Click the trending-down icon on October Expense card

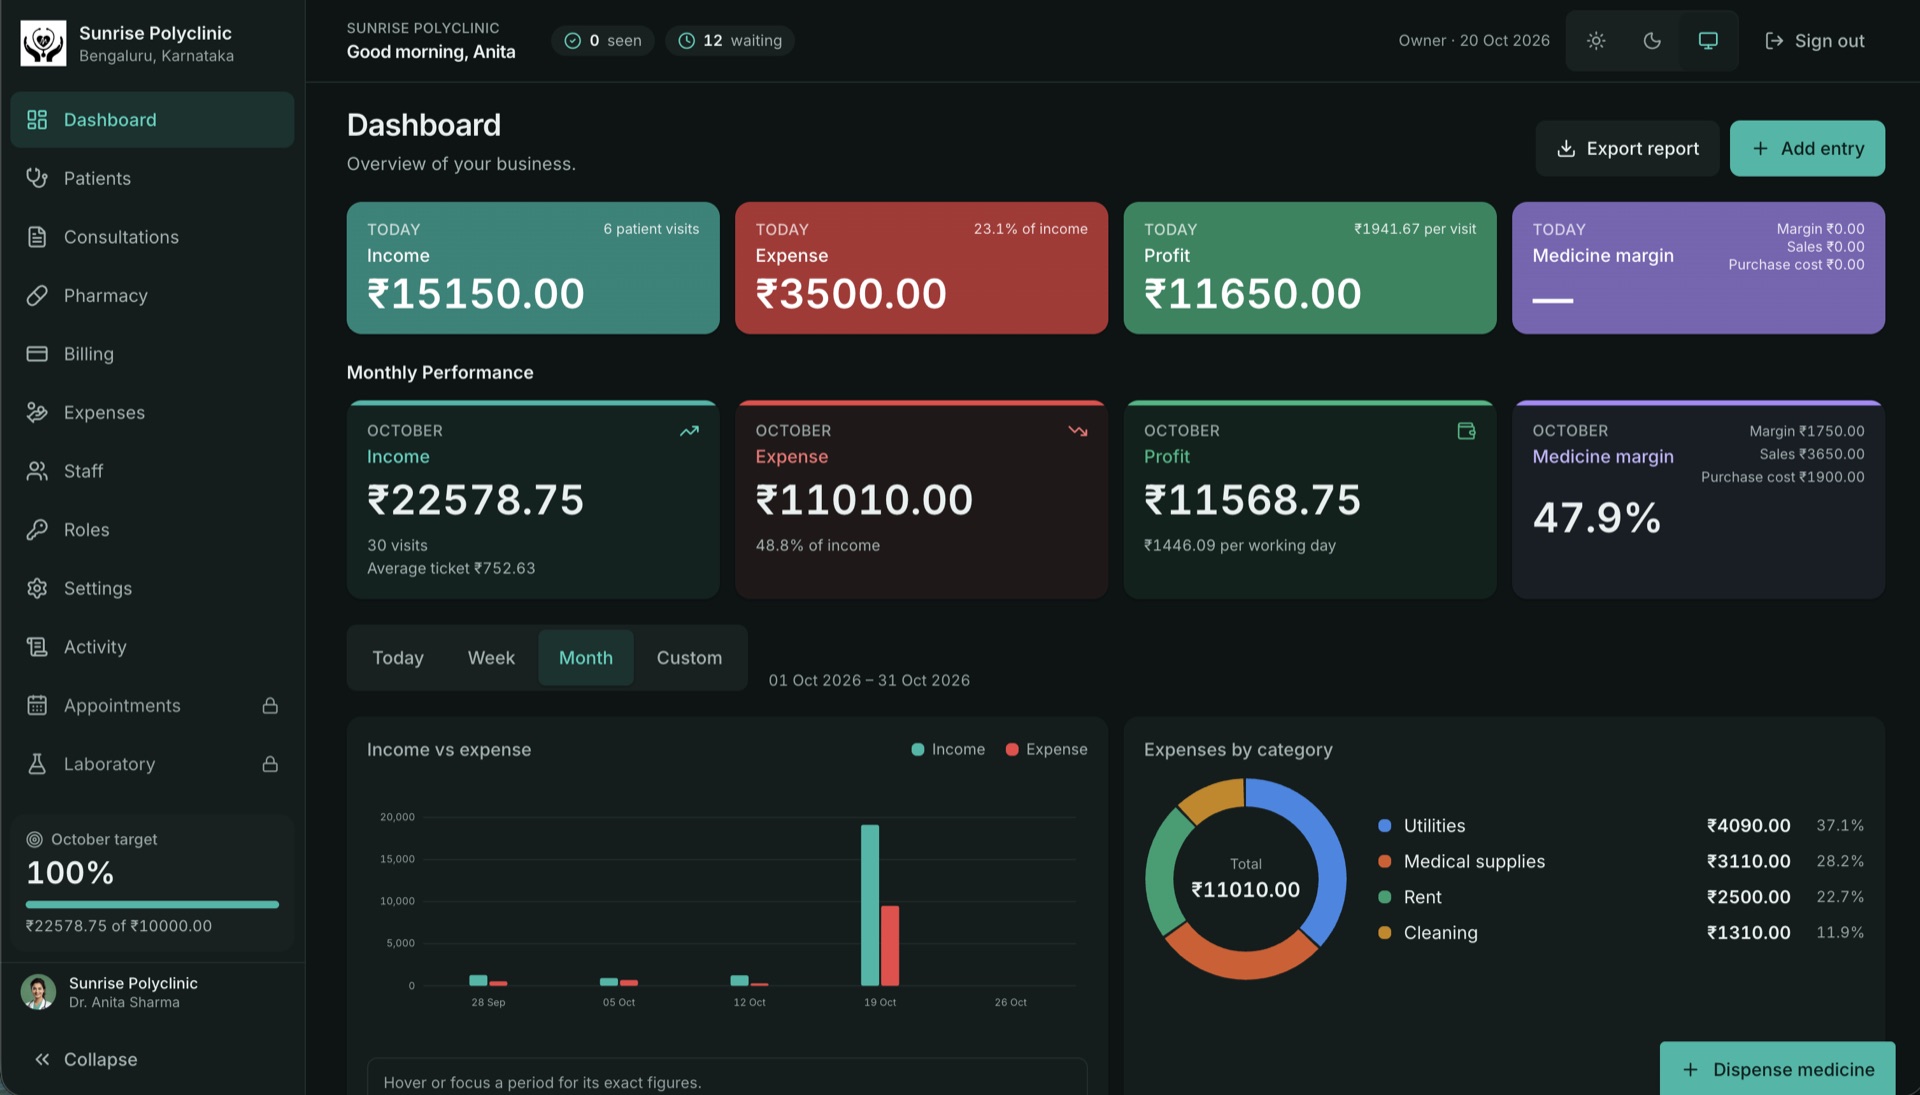(x=1078, y=431)
